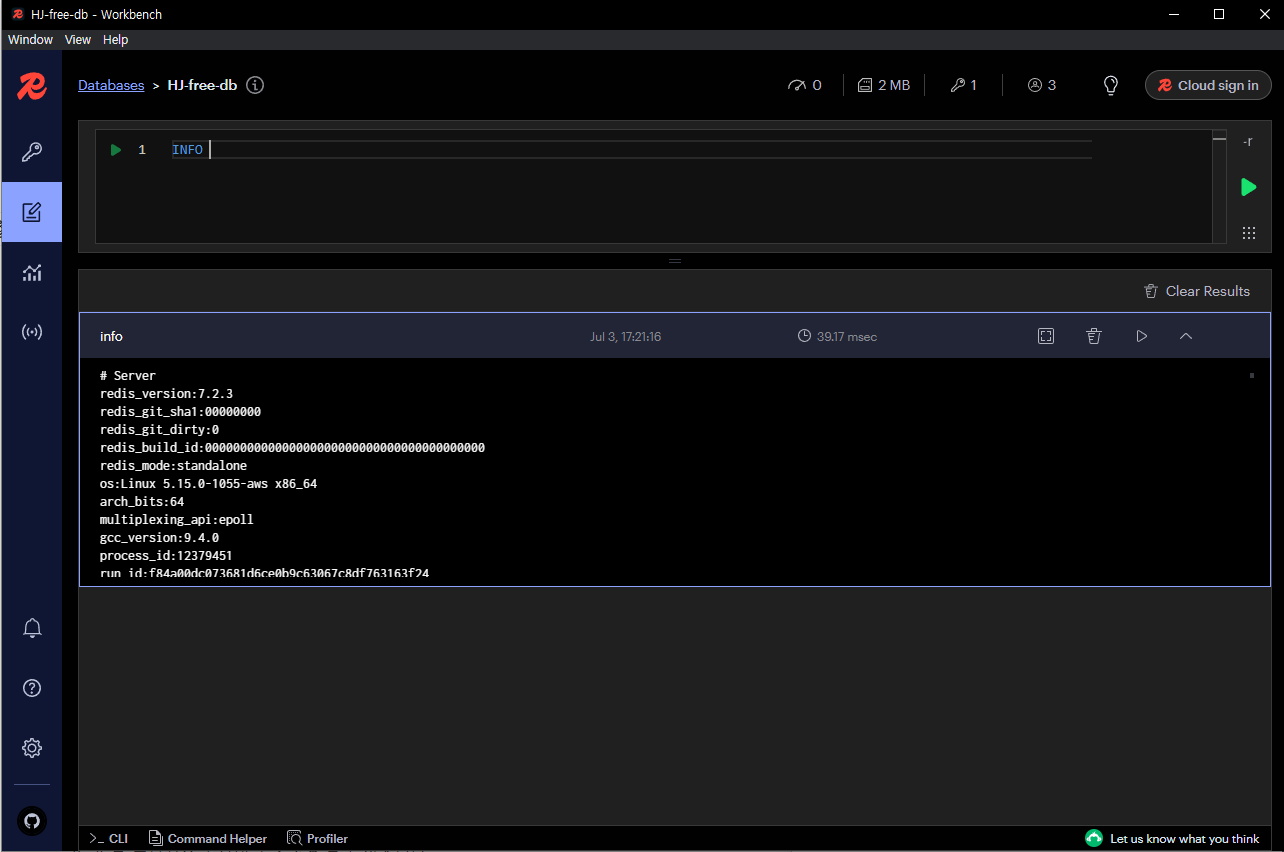Click the redis_build_id line
The width and height of the screenshot is (1284, 852).
pyautogui.click(x=292, y=447)
